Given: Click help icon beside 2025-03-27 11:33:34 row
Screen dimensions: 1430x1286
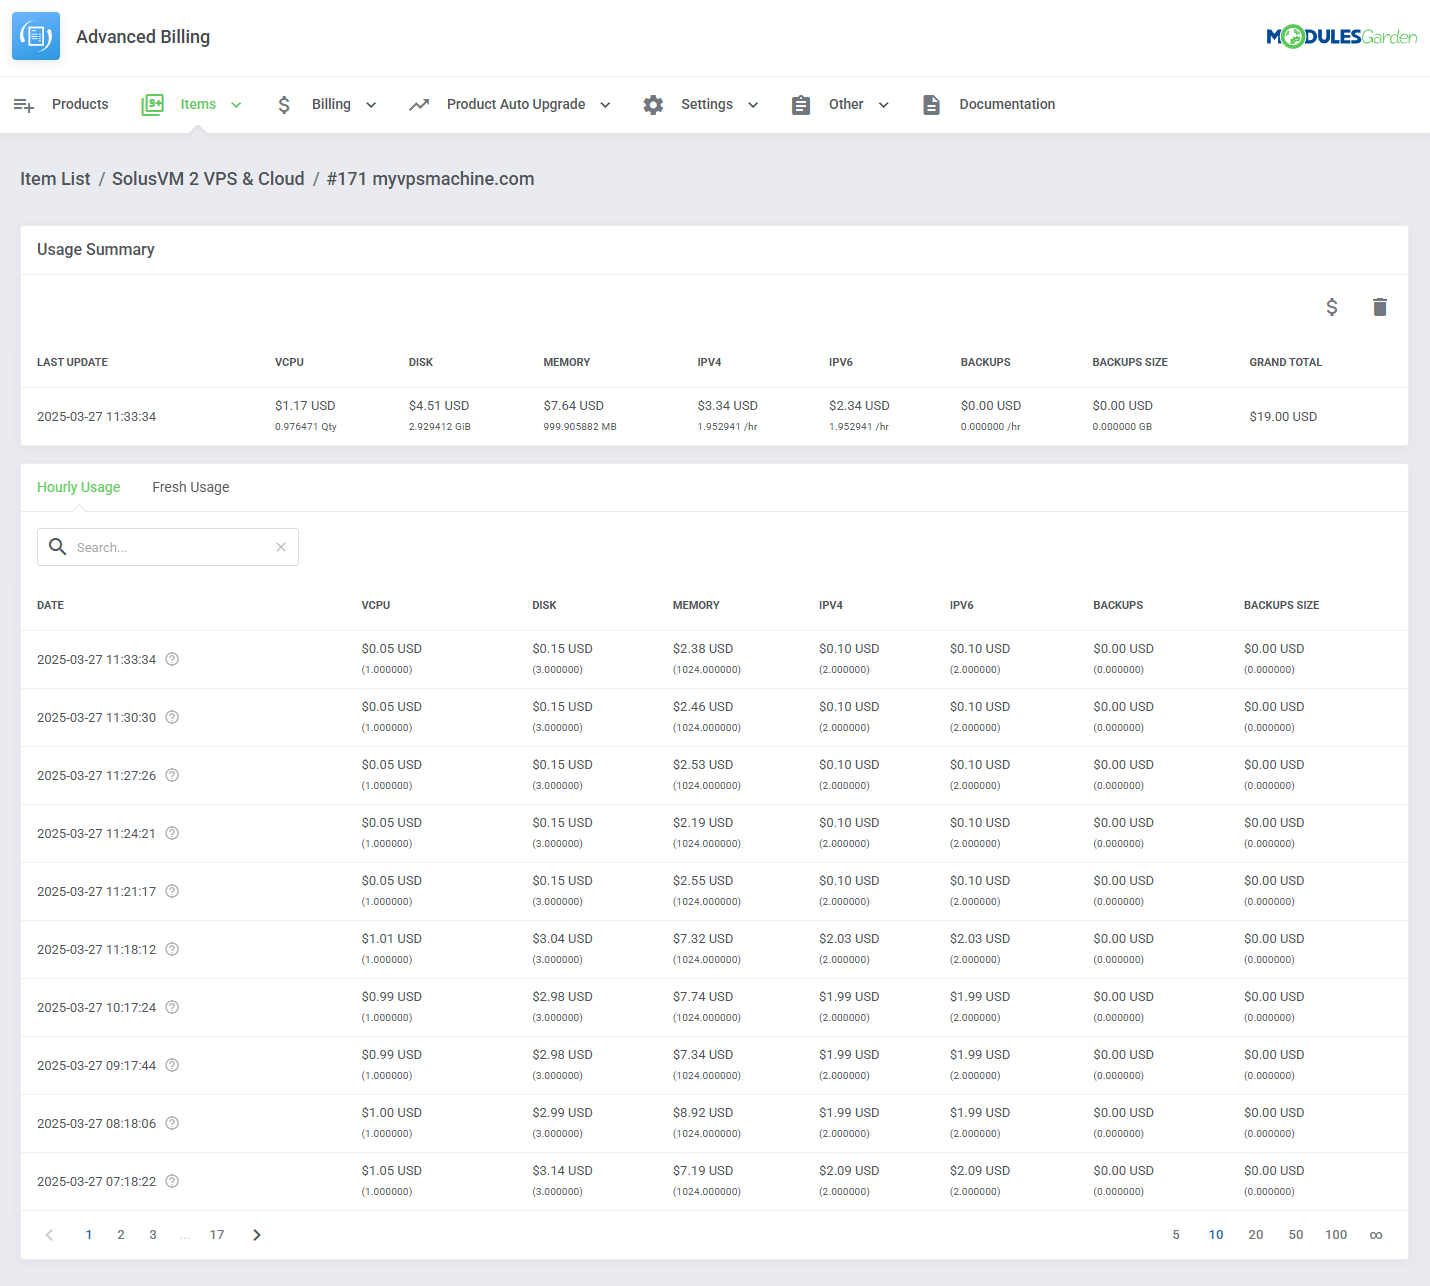Looking at the screenshot, I should (172, 659).
